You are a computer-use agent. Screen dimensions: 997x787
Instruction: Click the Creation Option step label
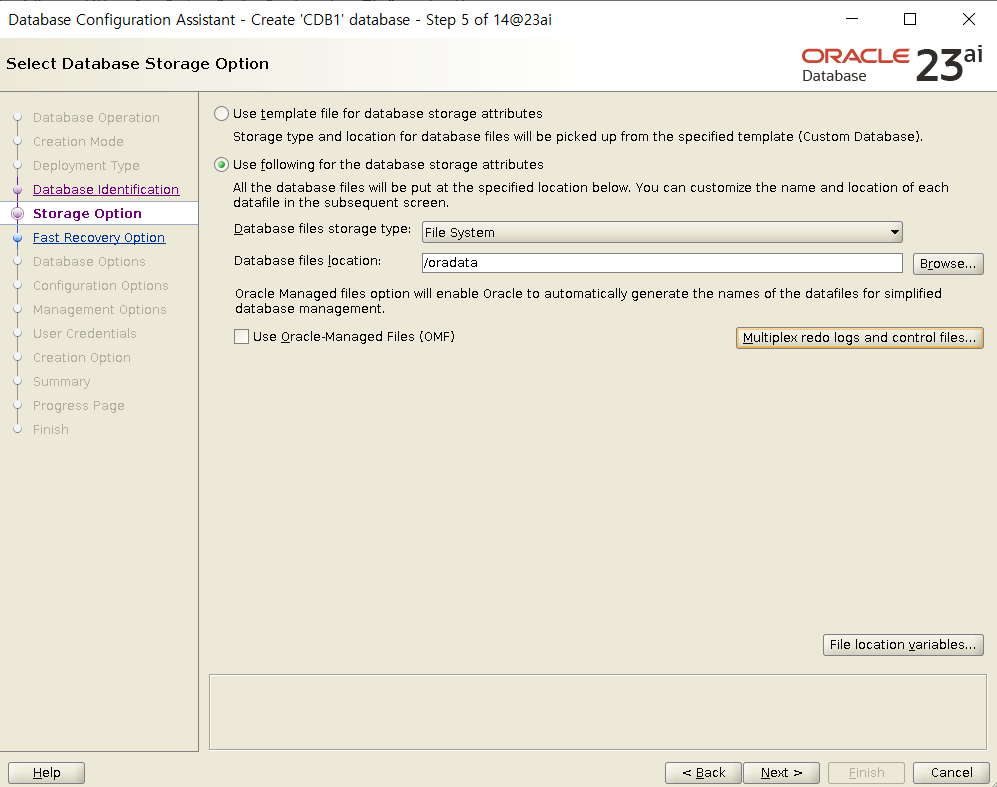[x=81, y=358]
